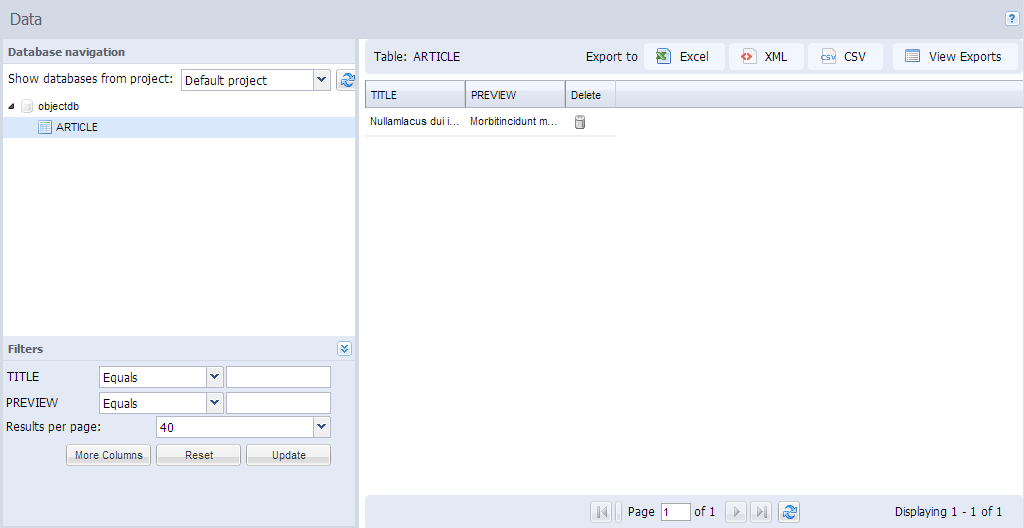Open the project selection dropdown
Viewport: 1024px width, 528px height.
pyautogui.click(x=321, y=81)
